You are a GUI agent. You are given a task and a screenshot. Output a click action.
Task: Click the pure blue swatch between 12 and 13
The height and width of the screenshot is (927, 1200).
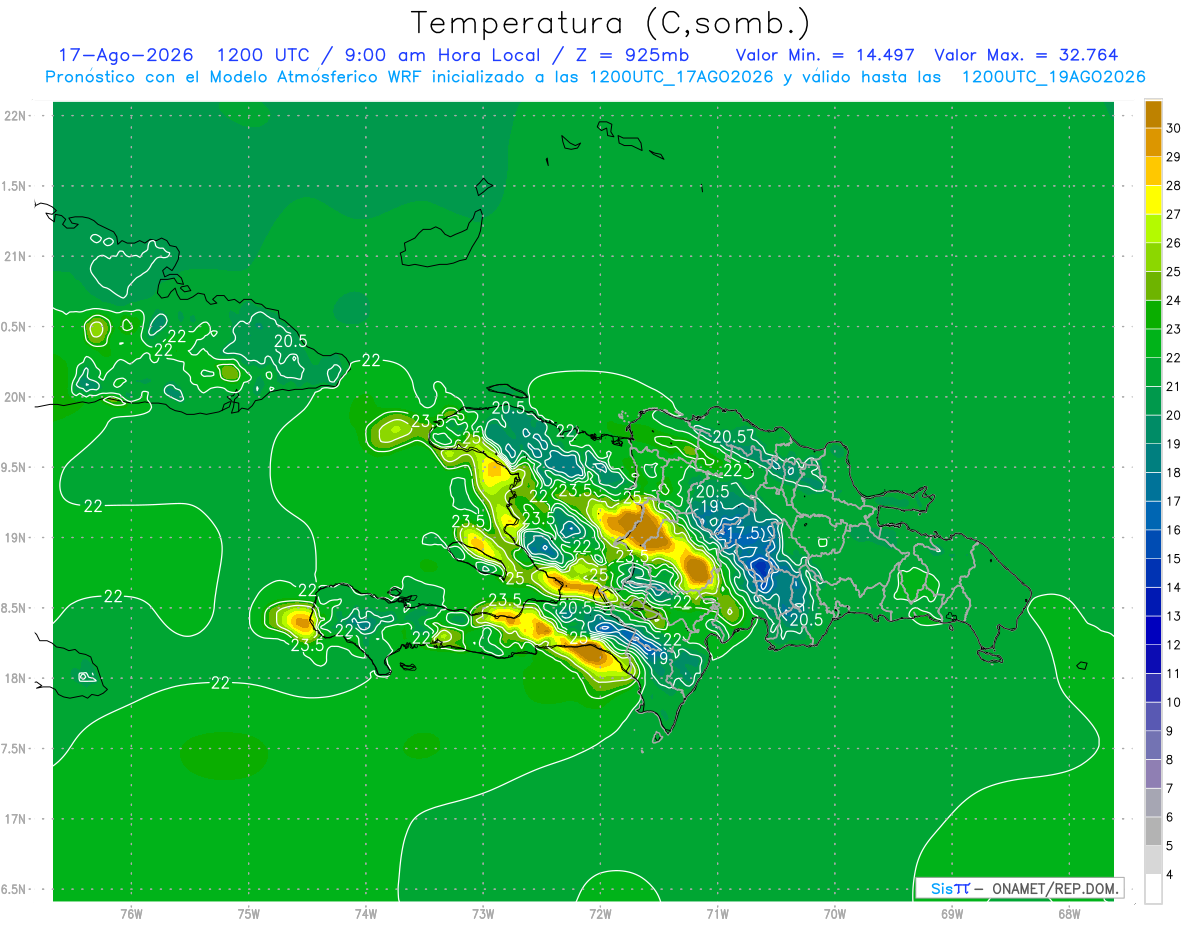(x=1153, y=630)
